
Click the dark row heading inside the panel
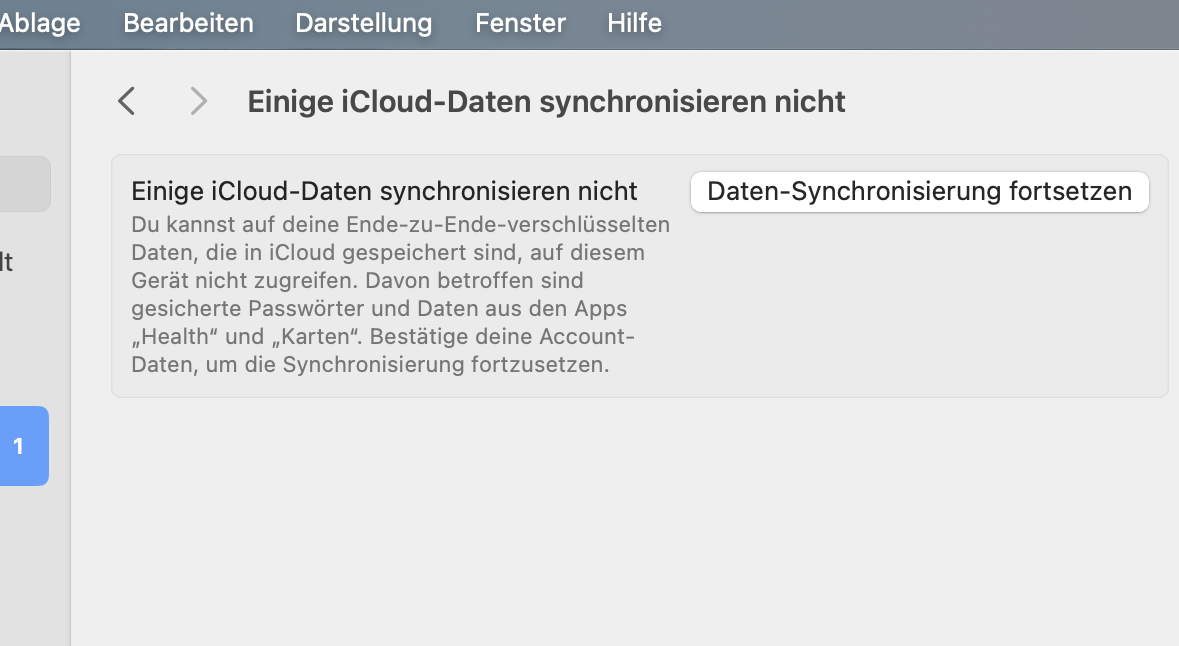click(384, 191)
